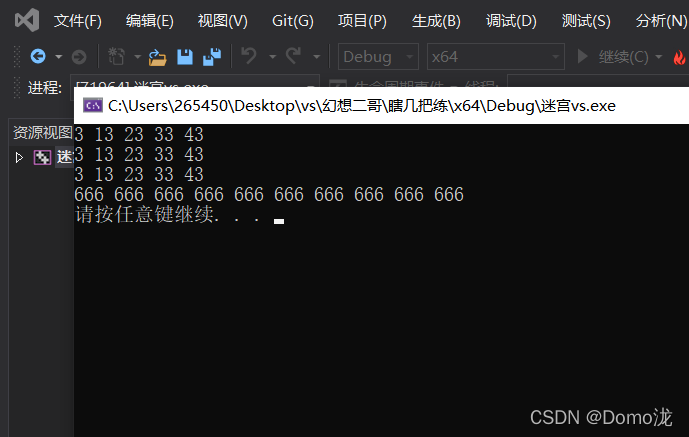The height and width of the screenshot is (437, 689).
Task: Open the 调试(D) menu
Action: click(511, 21)
